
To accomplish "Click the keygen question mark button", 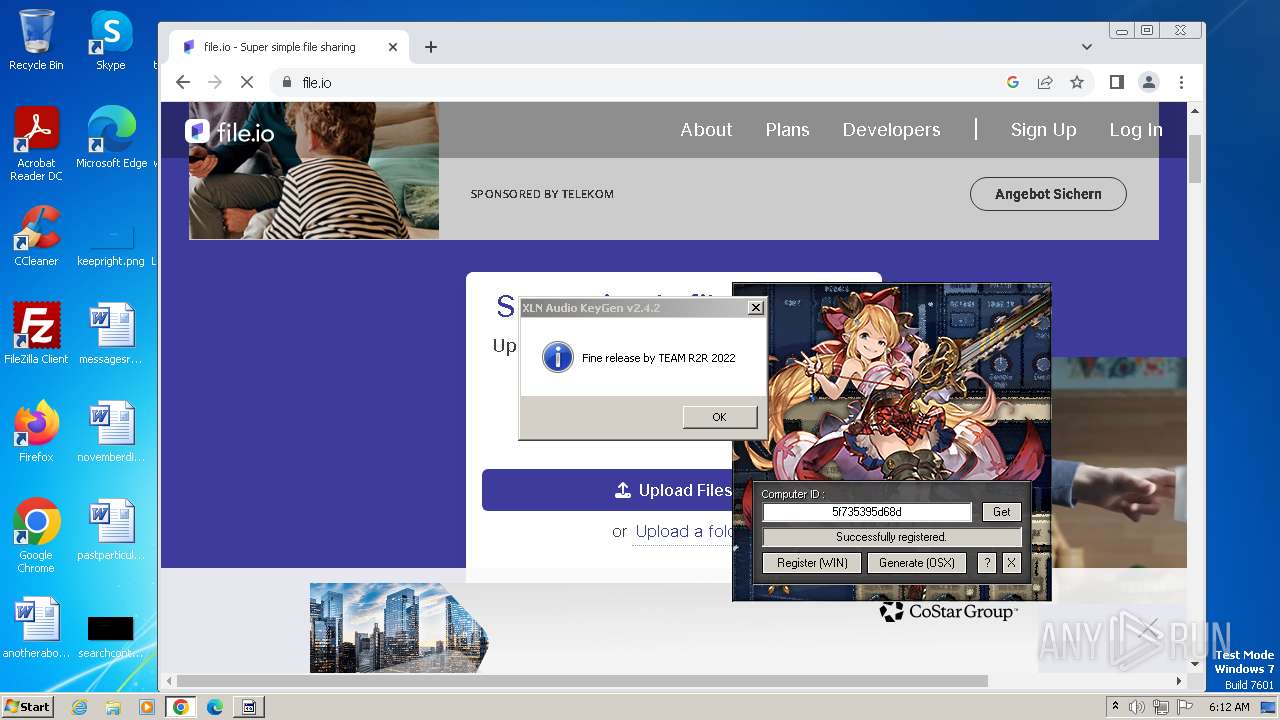I will (x=986, y=563).
